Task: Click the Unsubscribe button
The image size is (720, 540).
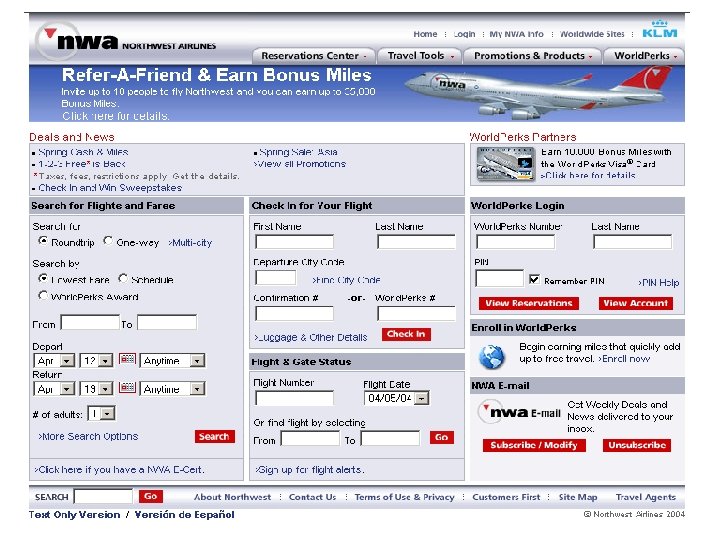Action: 637,445
